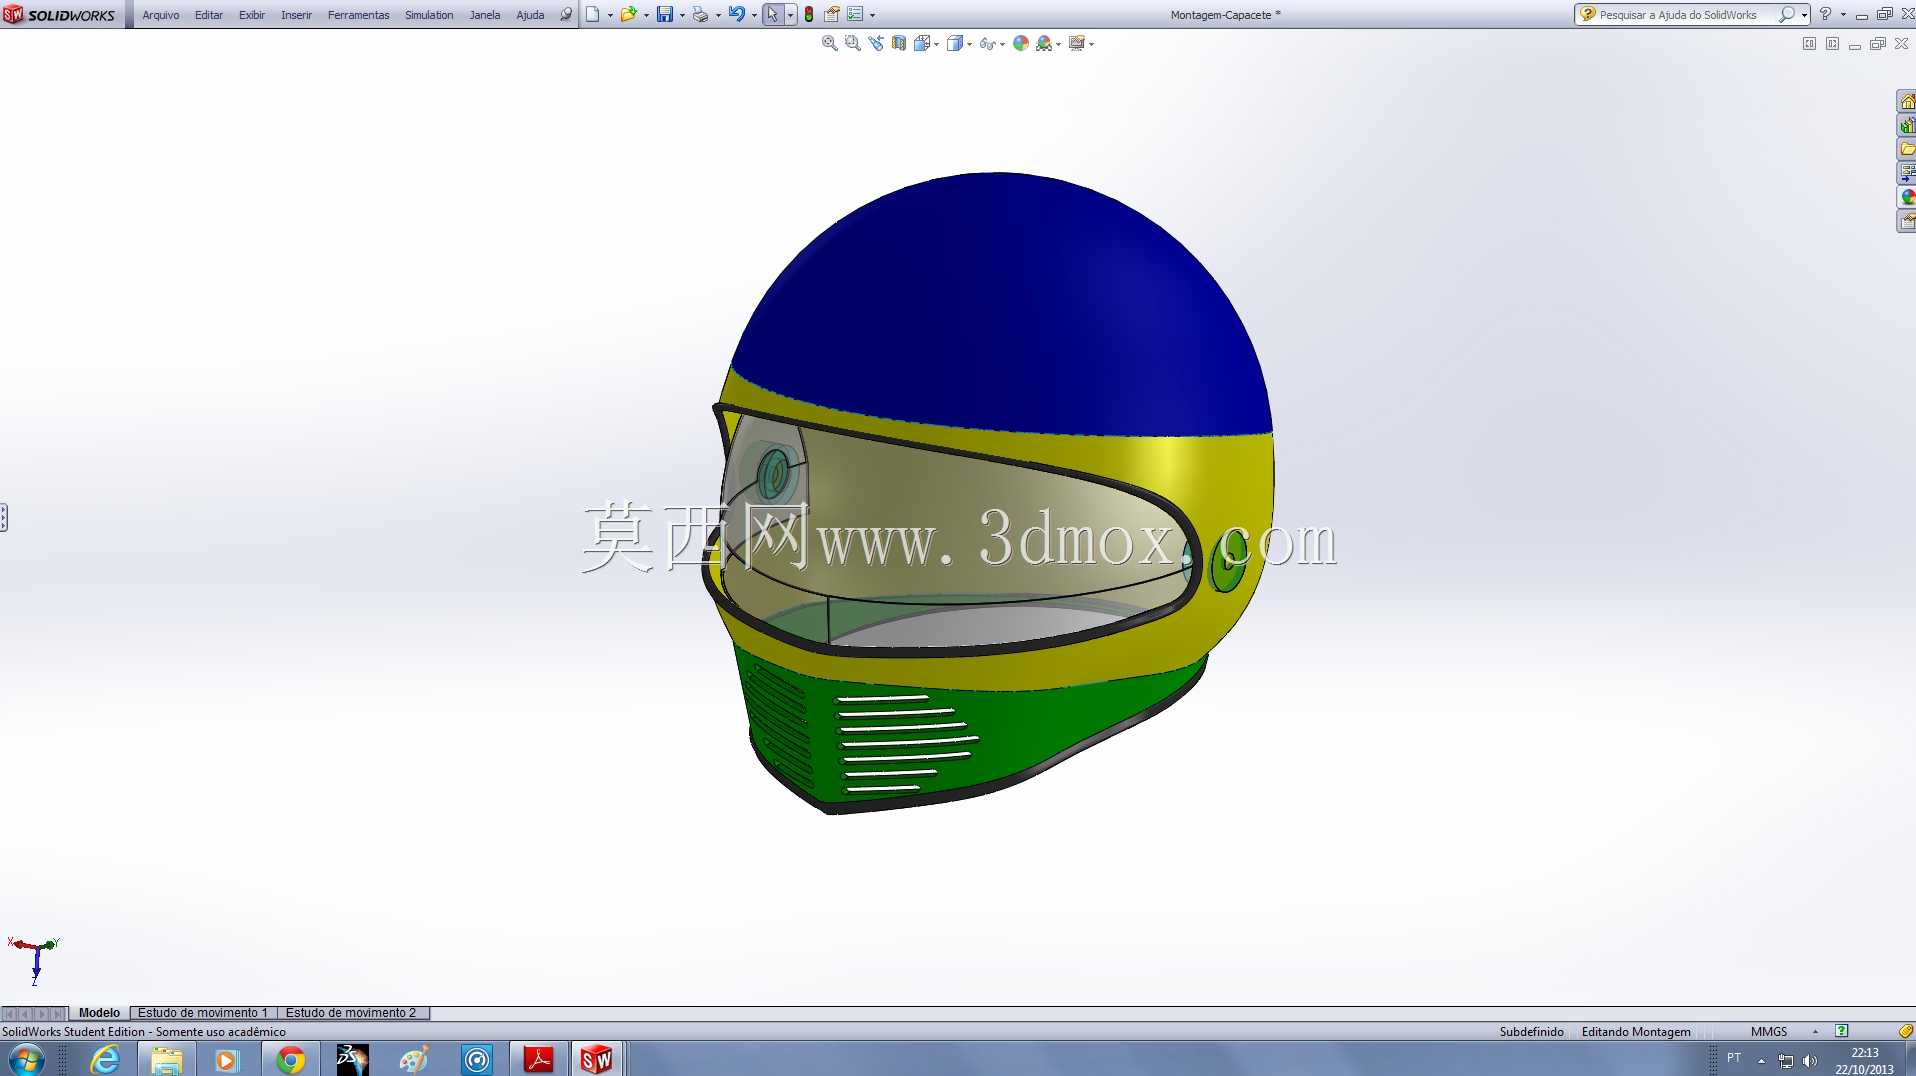Open View Palette task pane tab
1916x1076 pixels.
1906,173
